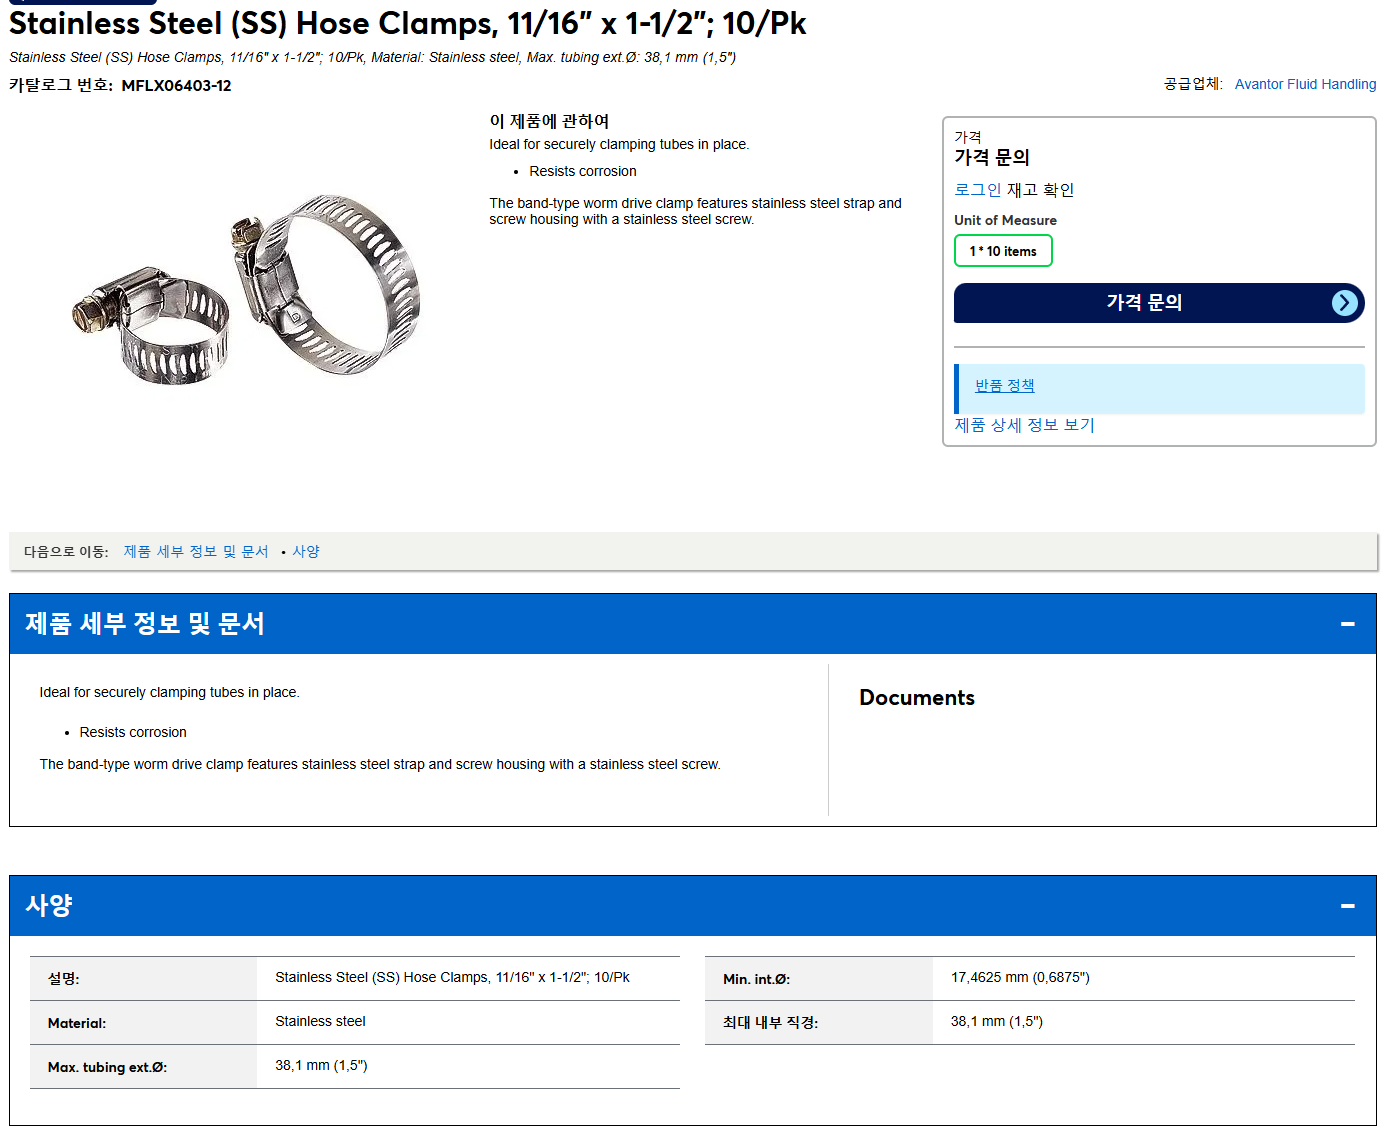Image resolution: width=1384 pixels, height=1146 pixels.
Task: Click the 이 제품에 관하여 heading
Action: [x=549, y=121]
